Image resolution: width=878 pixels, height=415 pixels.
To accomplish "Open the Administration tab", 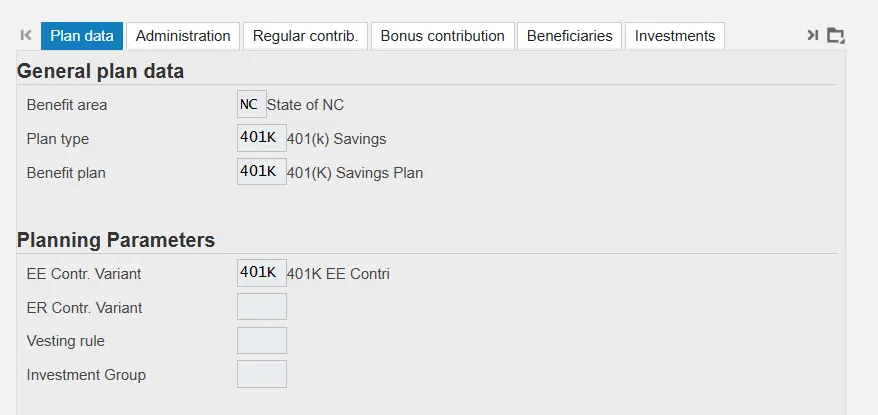I will pyautogui.click(x=183, y=36).
